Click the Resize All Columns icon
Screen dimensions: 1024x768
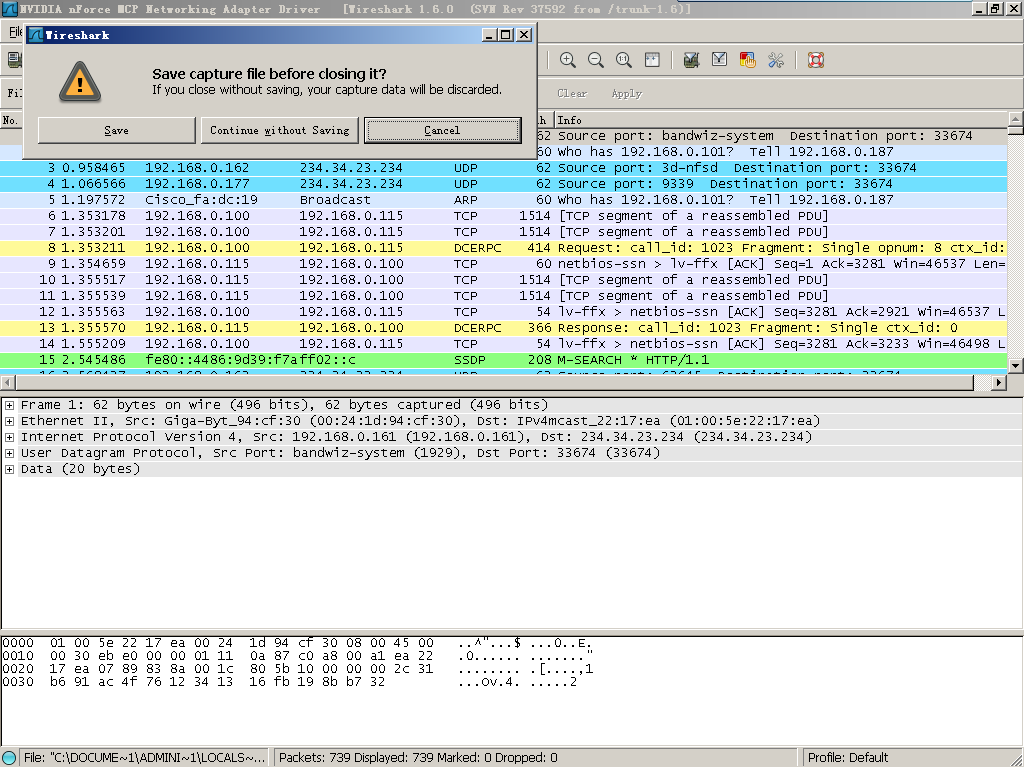click(x=652, y=60)
